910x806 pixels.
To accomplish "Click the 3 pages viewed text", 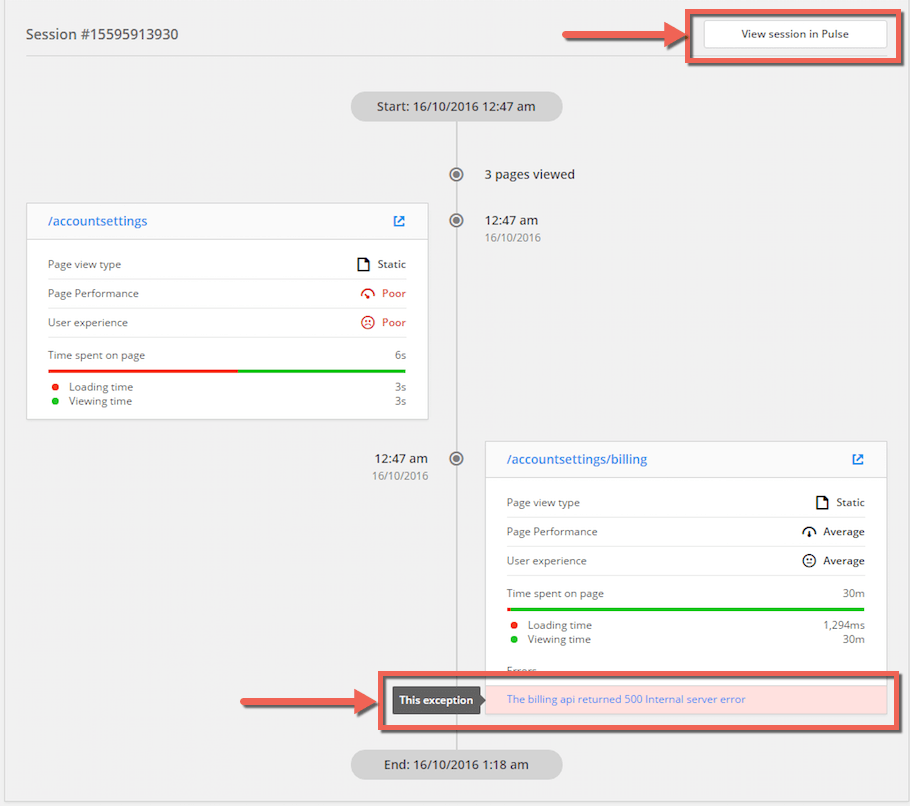I will [x=529, y=174].
